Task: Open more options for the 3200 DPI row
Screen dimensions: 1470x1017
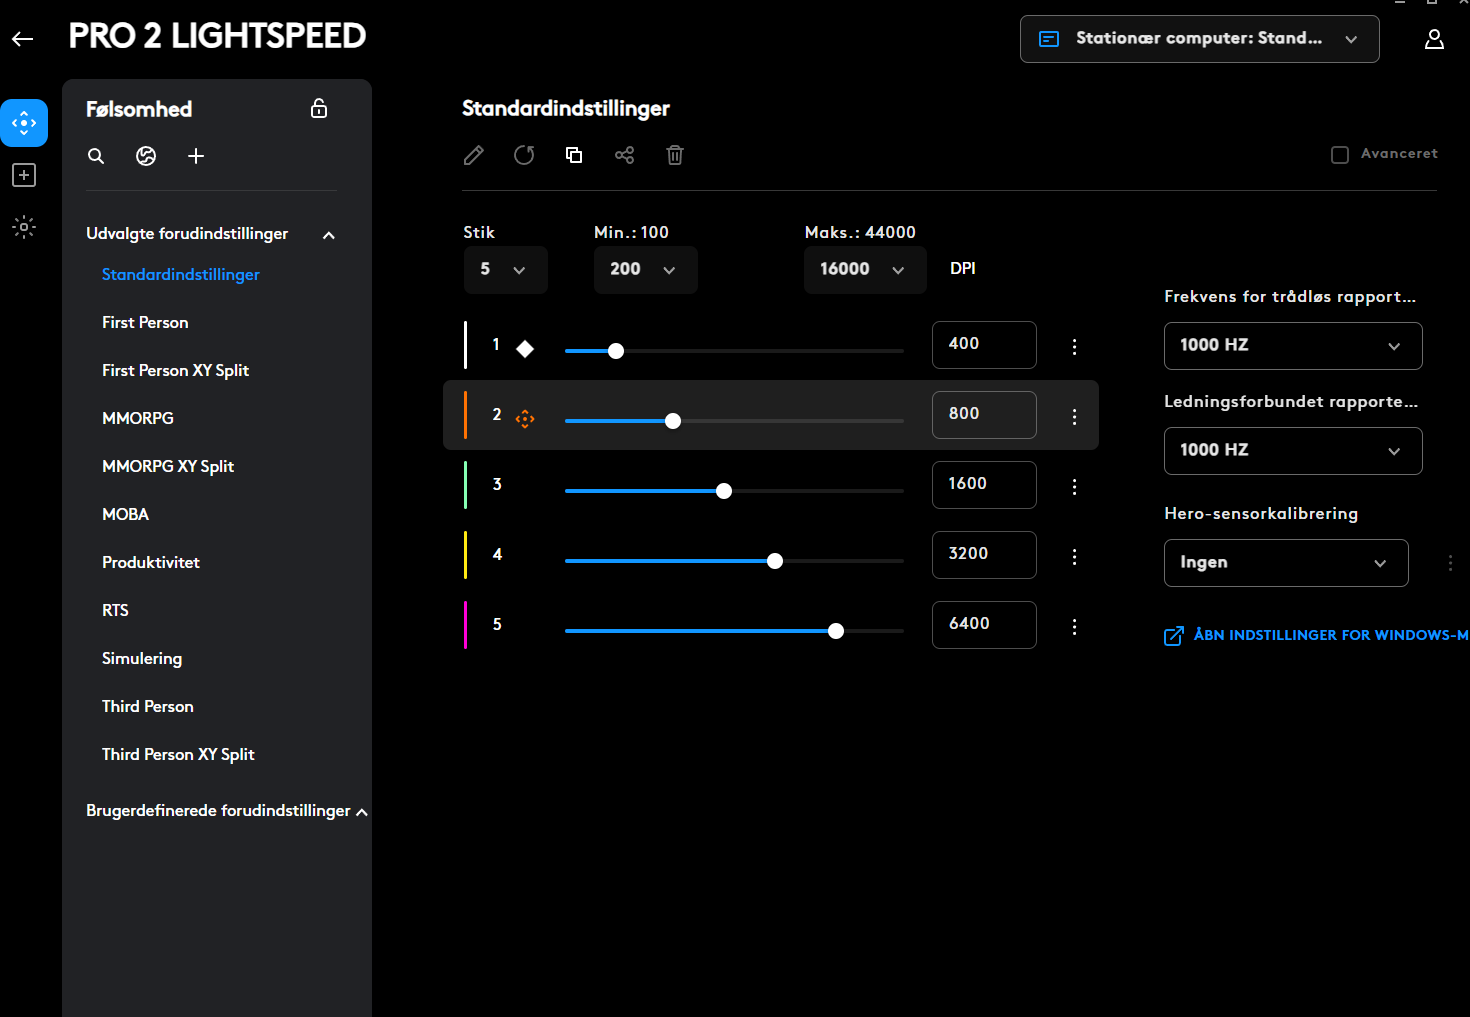Action: click(x=1075, y=557)
